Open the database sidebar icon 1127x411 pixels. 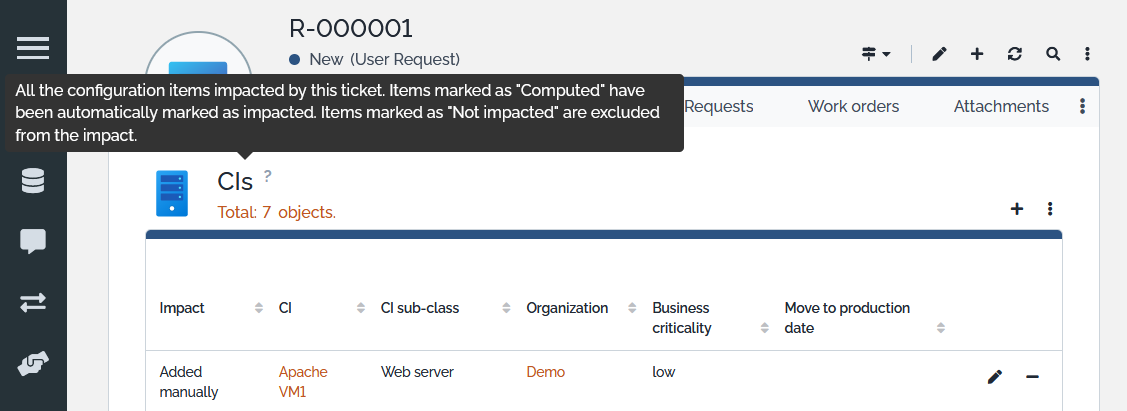(33, 181)
